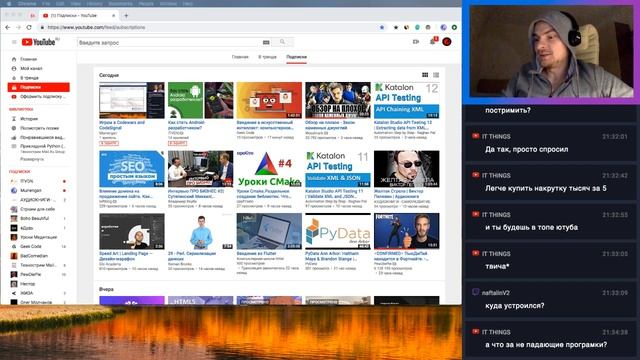
Task: Open the Обзор на плохое thumbnail
Action: click(x=338, y=100)
